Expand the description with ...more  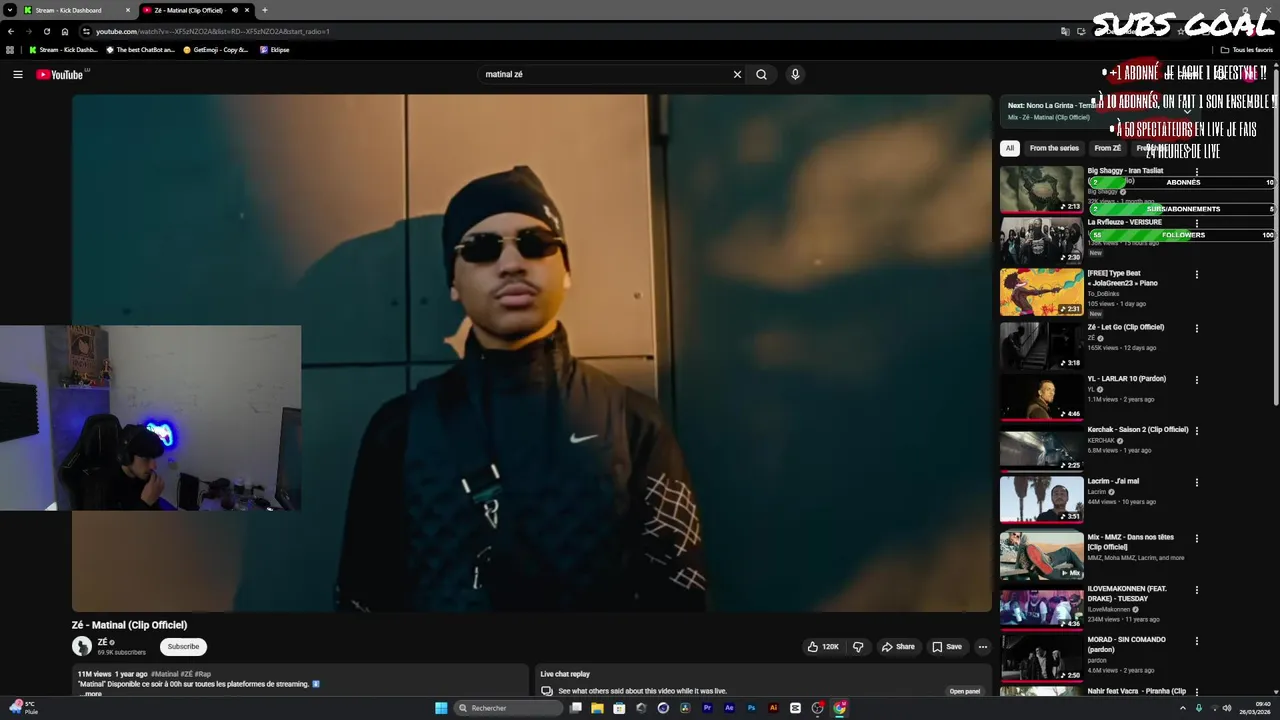pos(91,693)
